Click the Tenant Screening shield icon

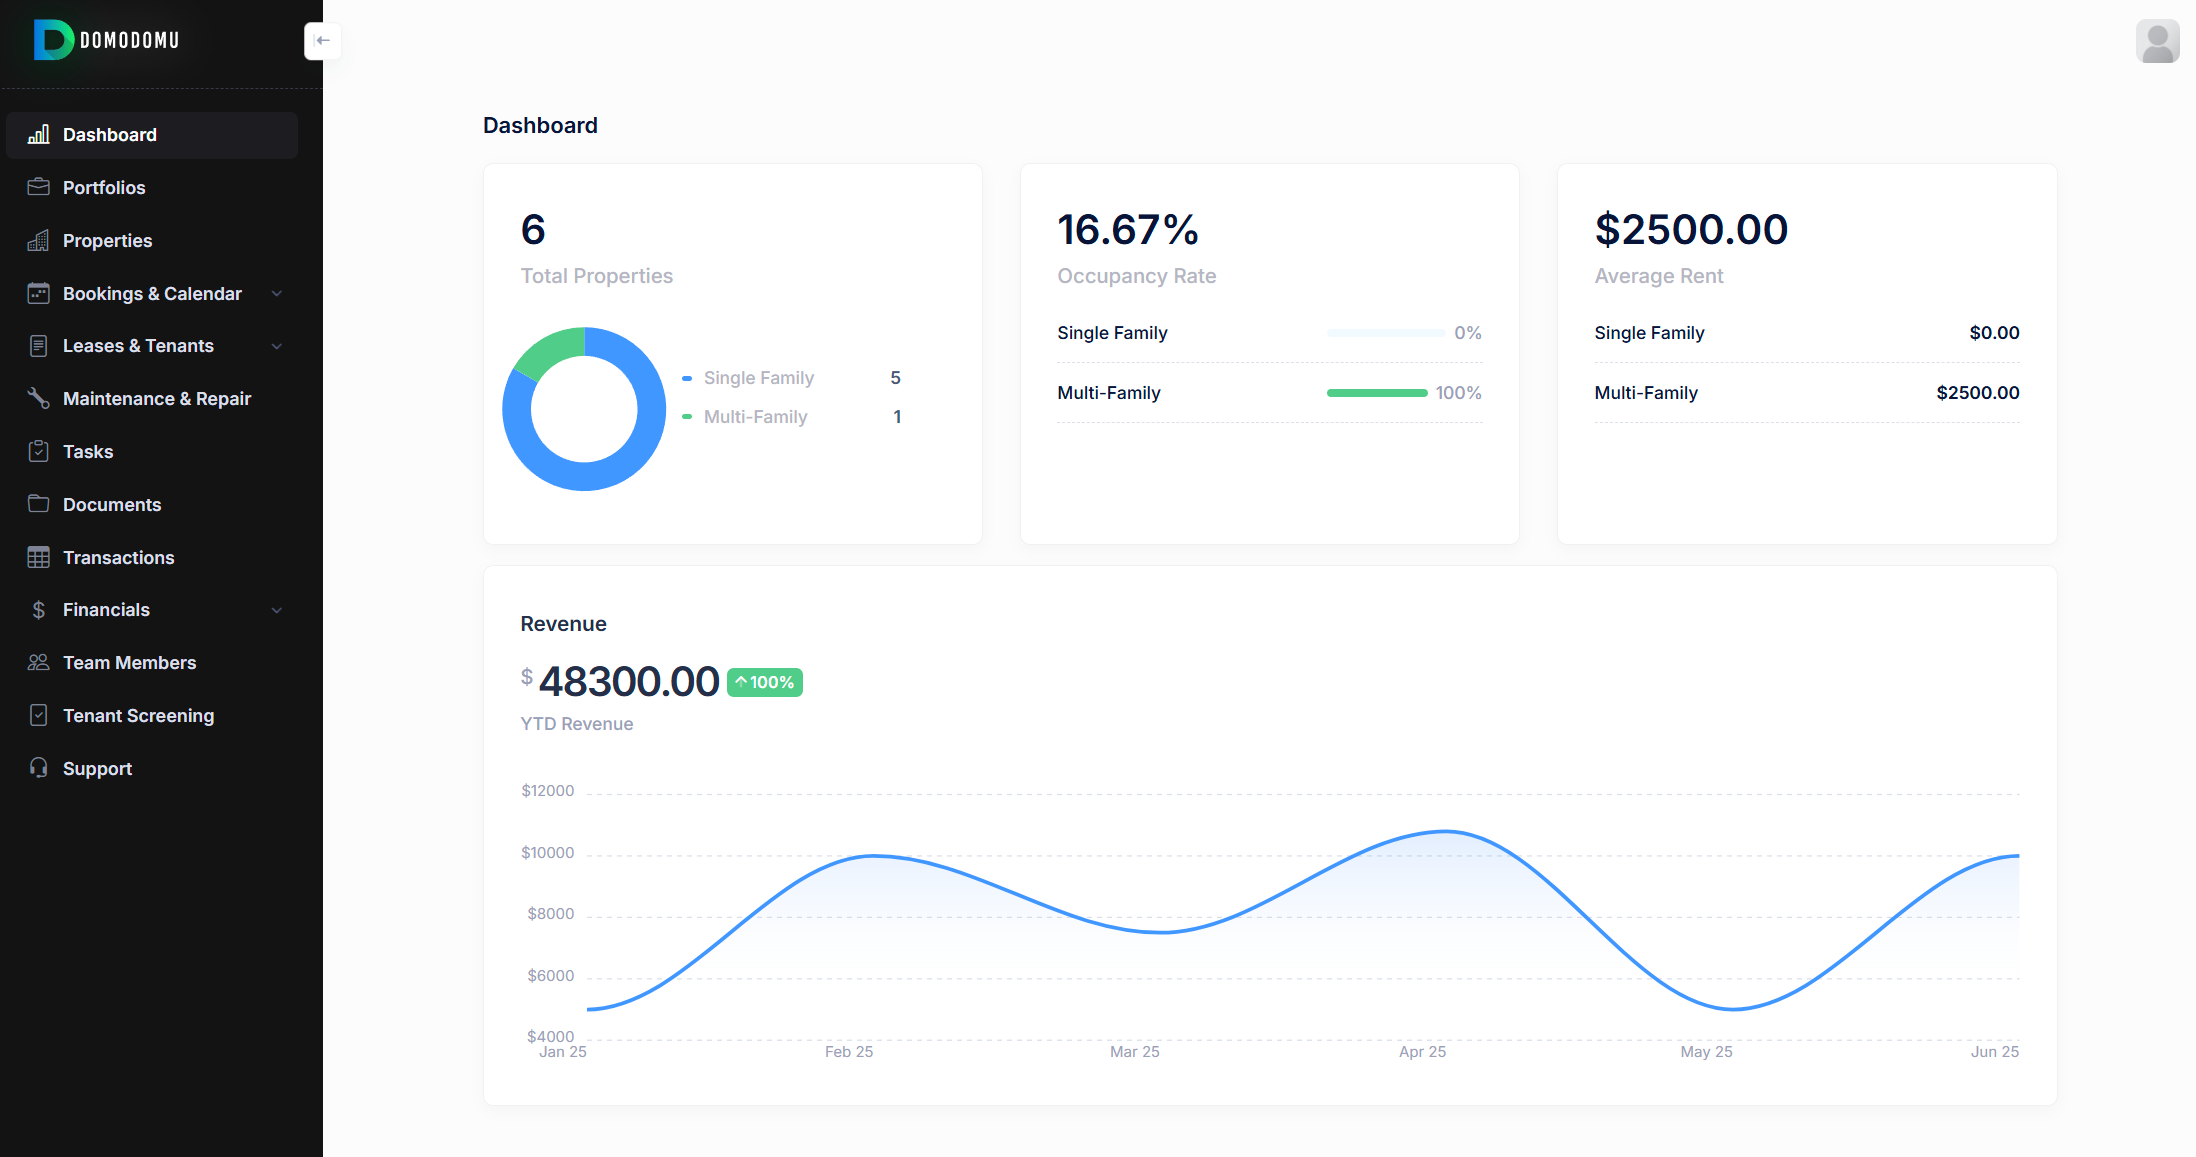[38, 715]
